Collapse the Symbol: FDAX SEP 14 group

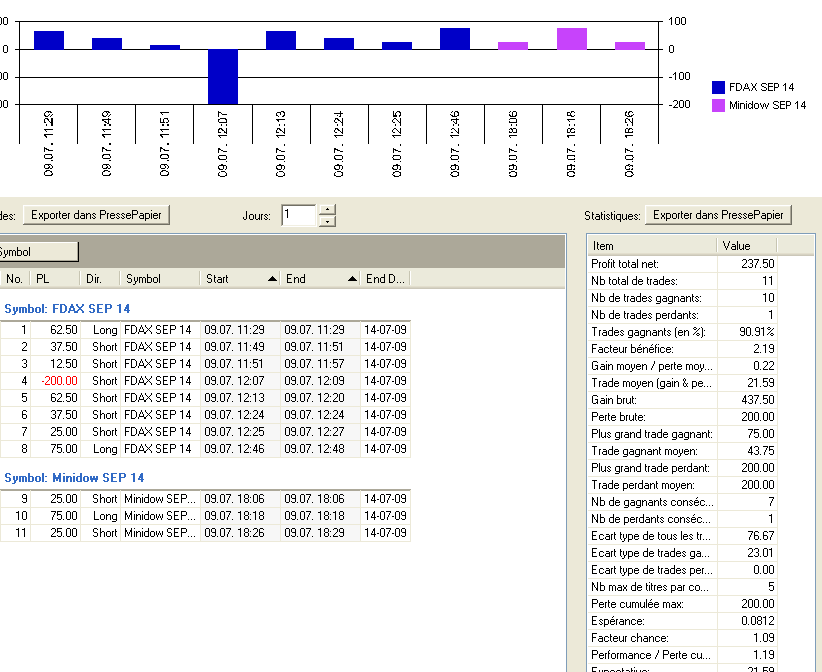pyautogui.click(x=66, y=309)
